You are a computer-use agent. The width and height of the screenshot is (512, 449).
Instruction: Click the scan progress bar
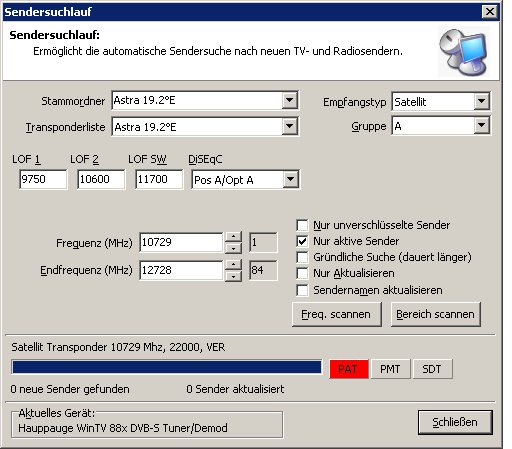tap(167, 367)
